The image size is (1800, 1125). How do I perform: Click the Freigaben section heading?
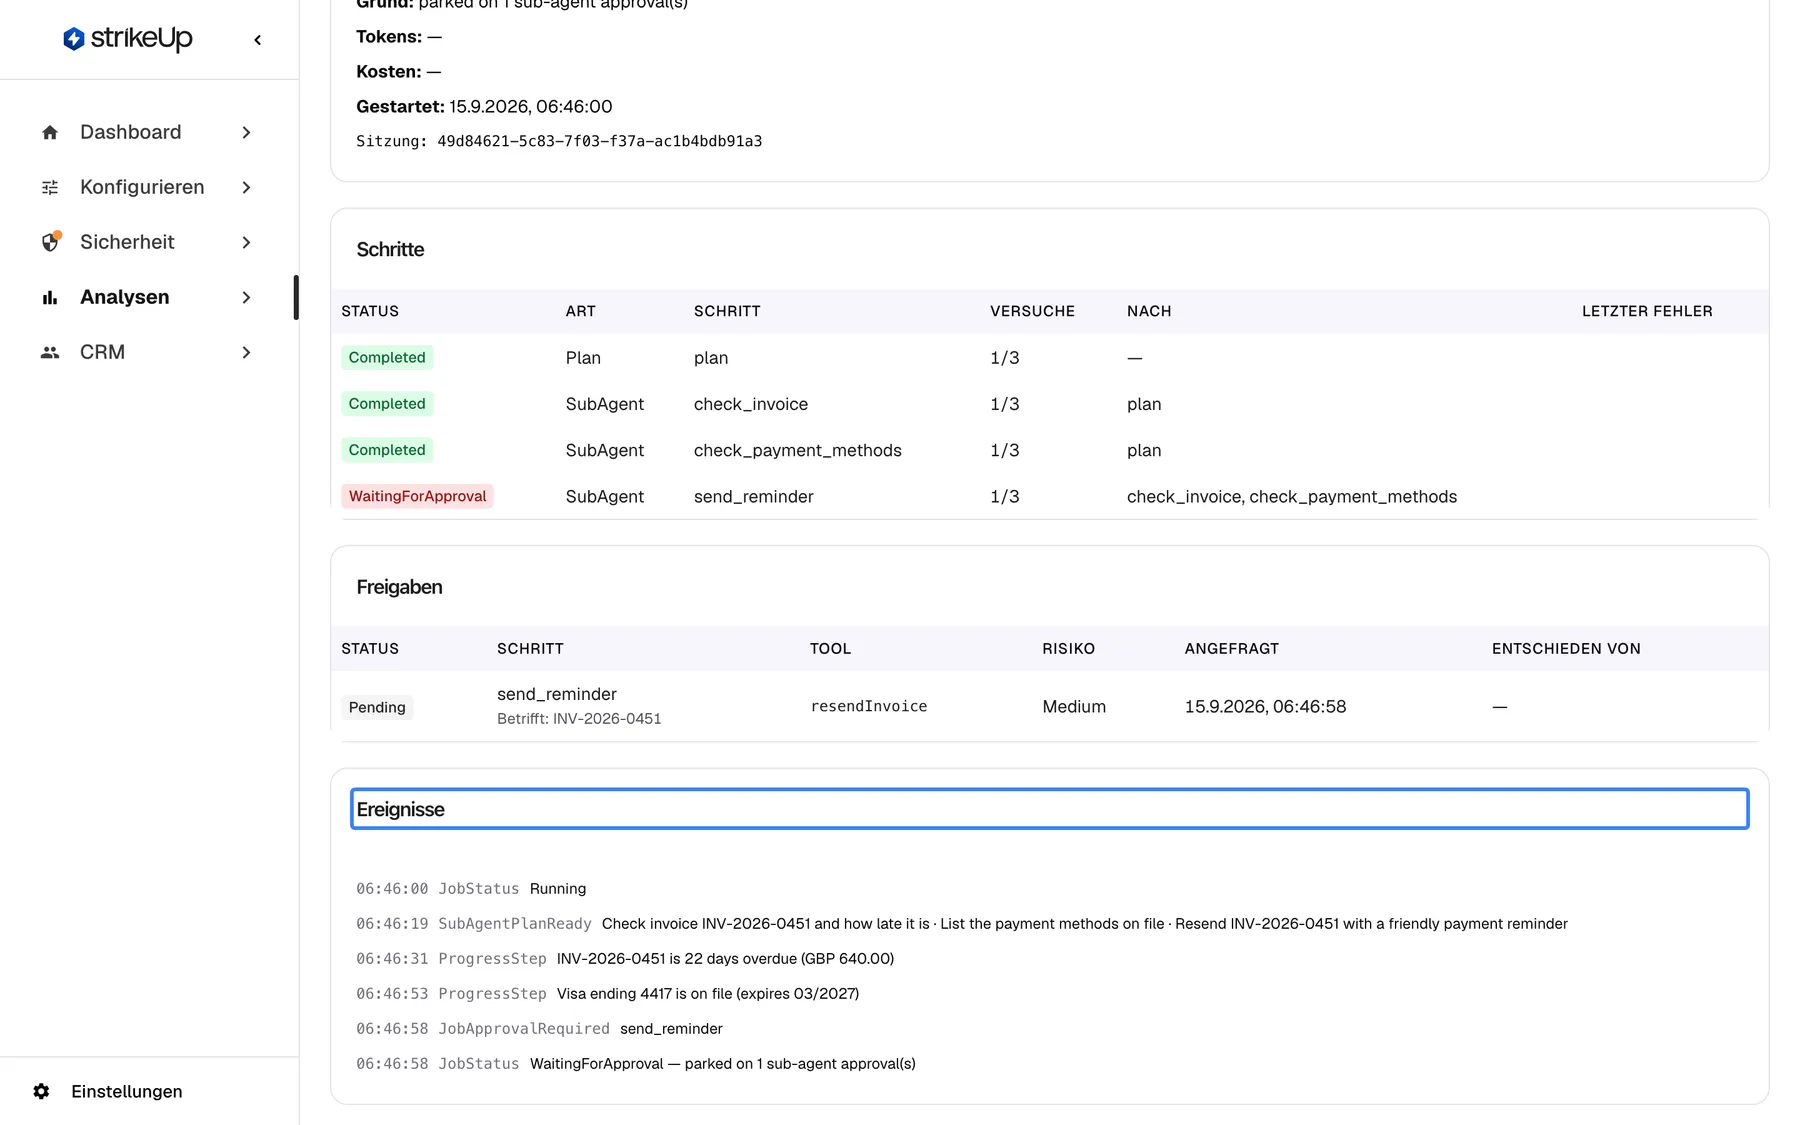point(399,587)
